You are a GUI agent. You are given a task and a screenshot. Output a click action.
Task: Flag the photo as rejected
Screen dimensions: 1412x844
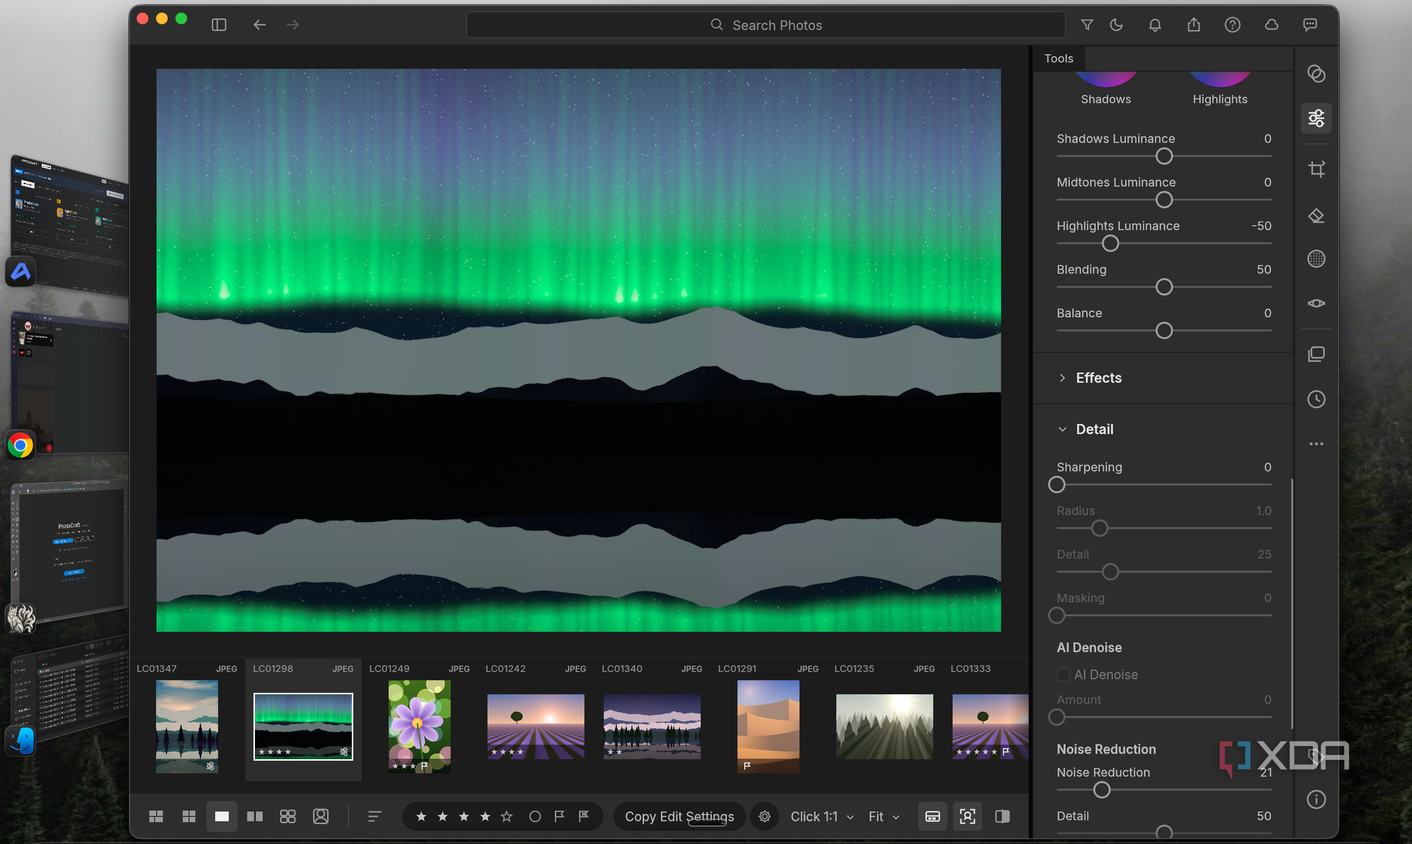(584, 817)
